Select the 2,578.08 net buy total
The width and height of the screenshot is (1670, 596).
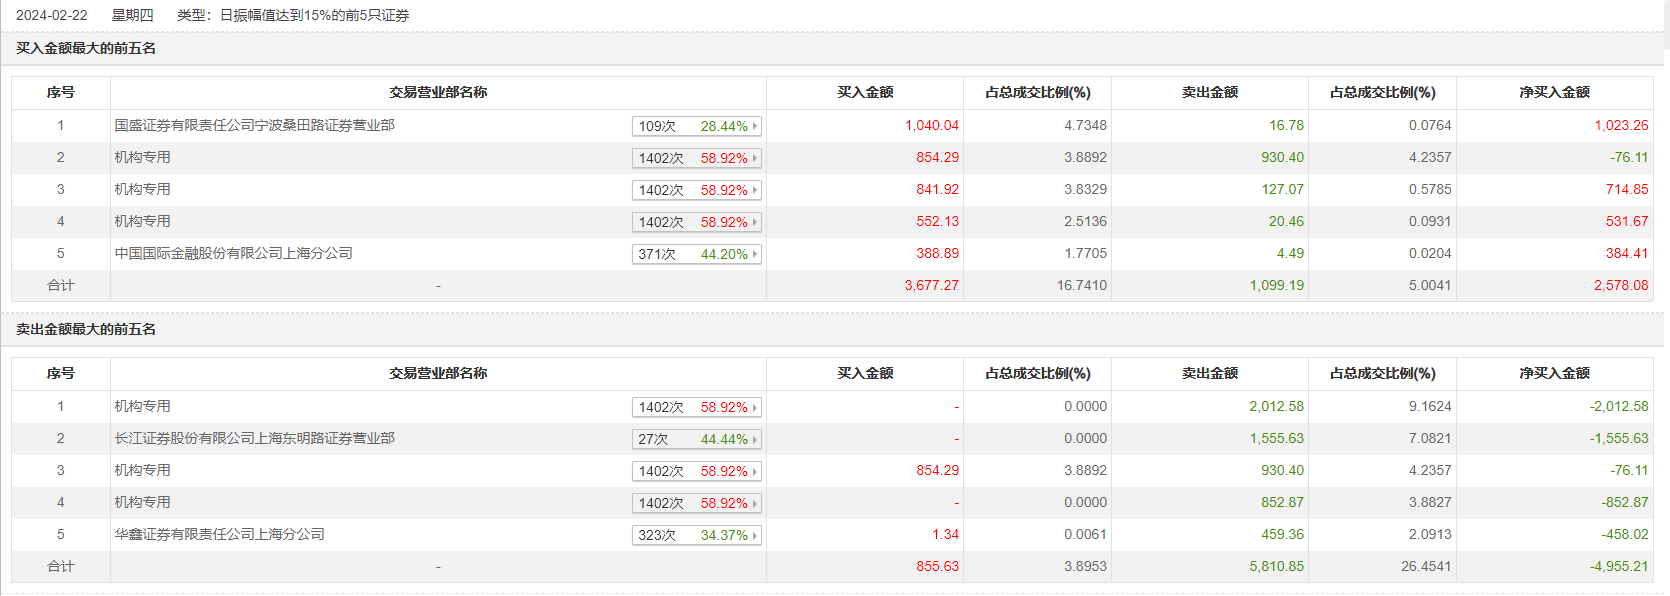(x=1620, y=285)
